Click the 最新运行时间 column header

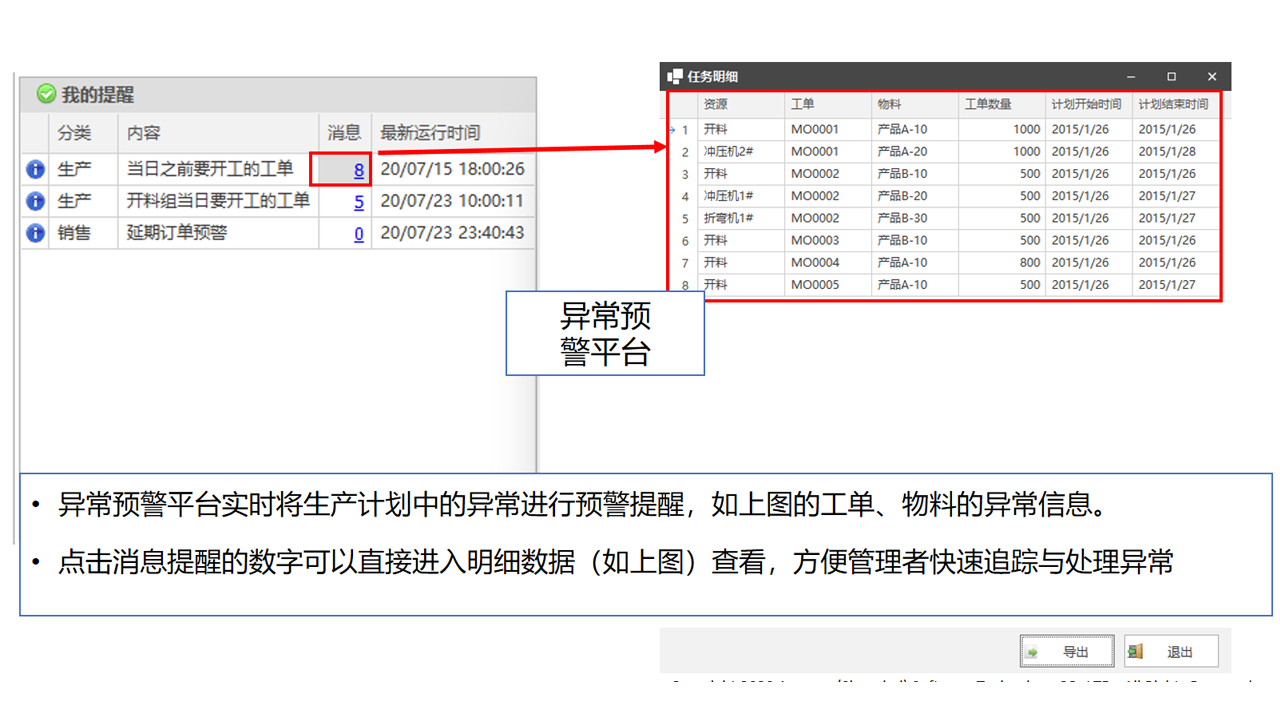(x=430, y=132)
